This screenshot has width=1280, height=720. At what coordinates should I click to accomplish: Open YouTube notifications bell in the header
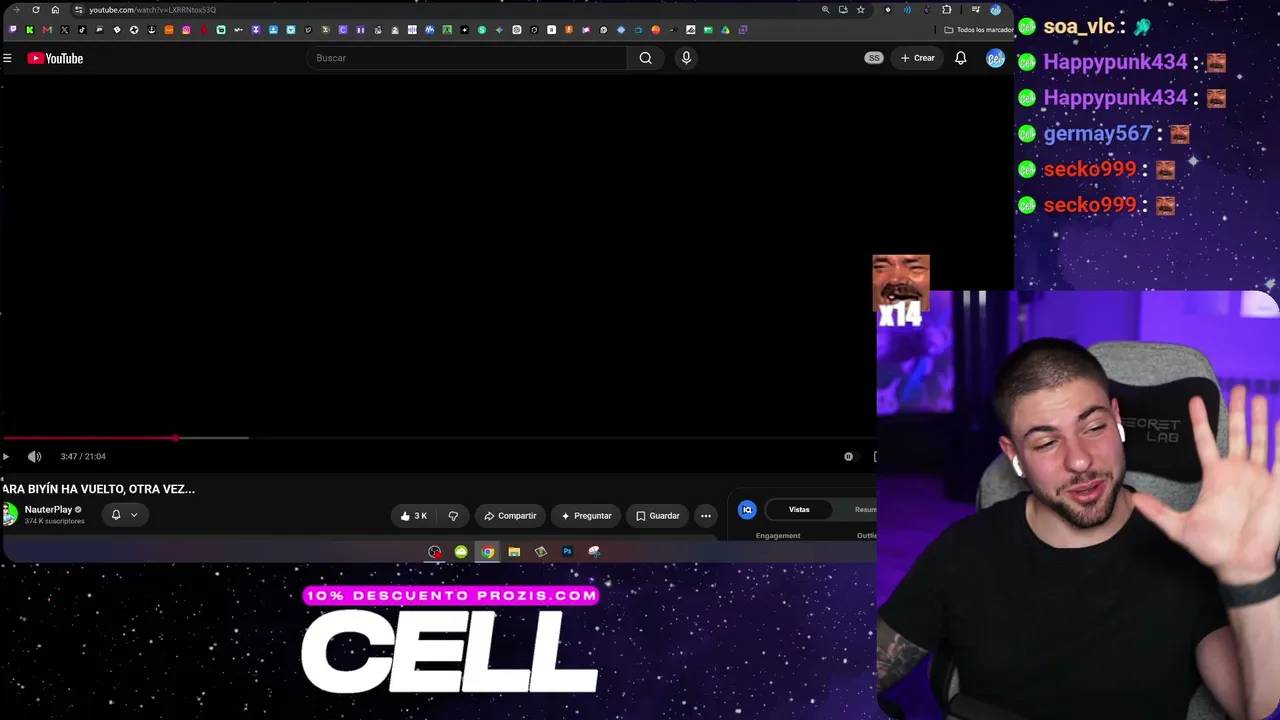click(x=960, y=58)
